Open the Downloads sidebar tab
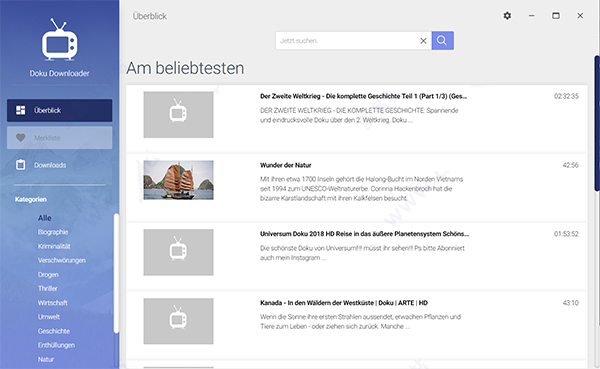 coord(59,165)
